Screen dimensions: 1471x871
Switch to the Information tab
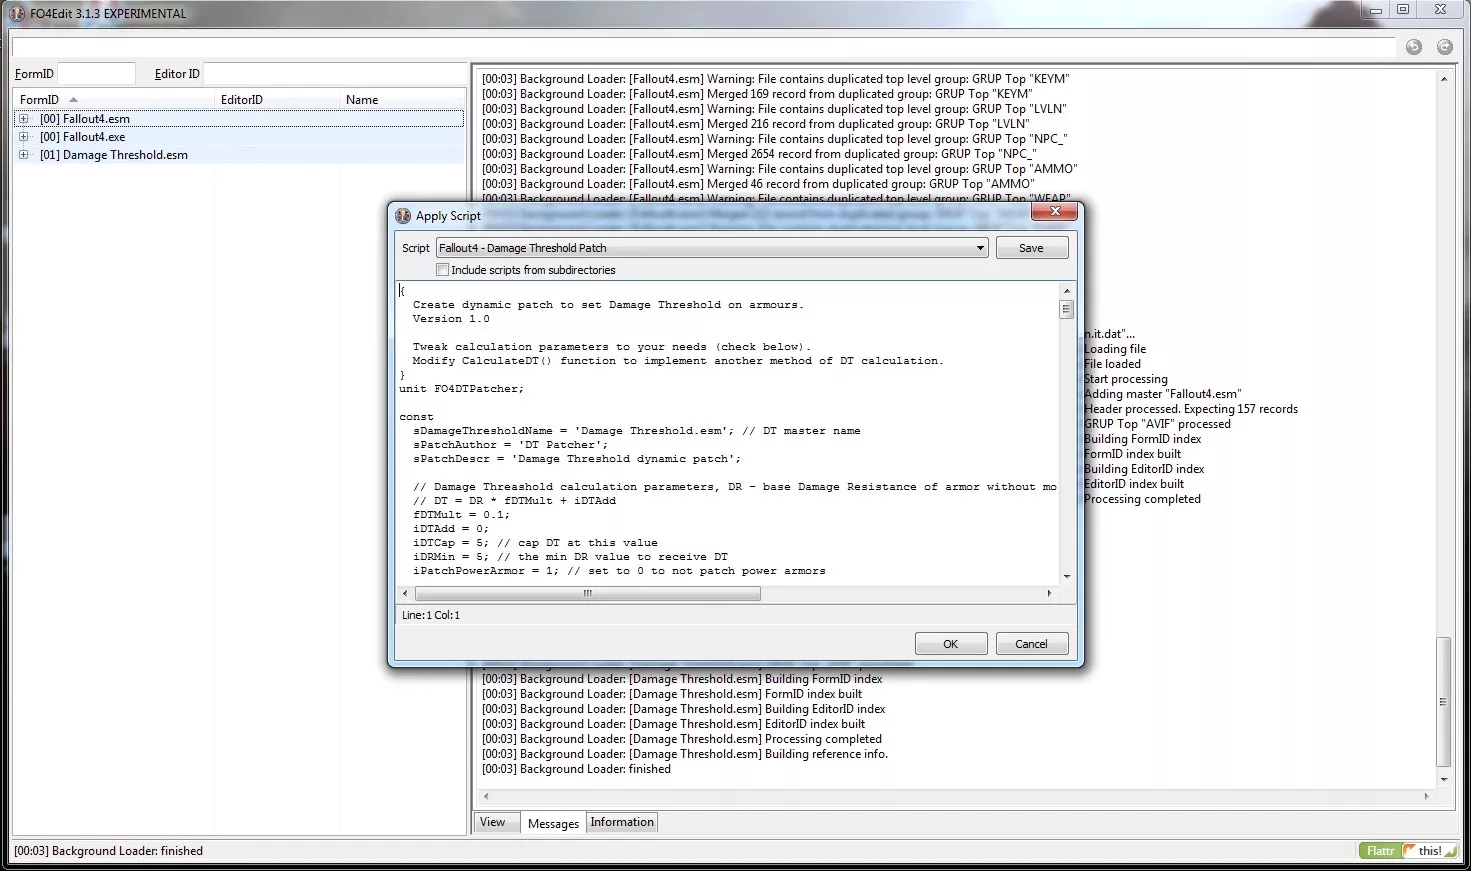[622, 822]
